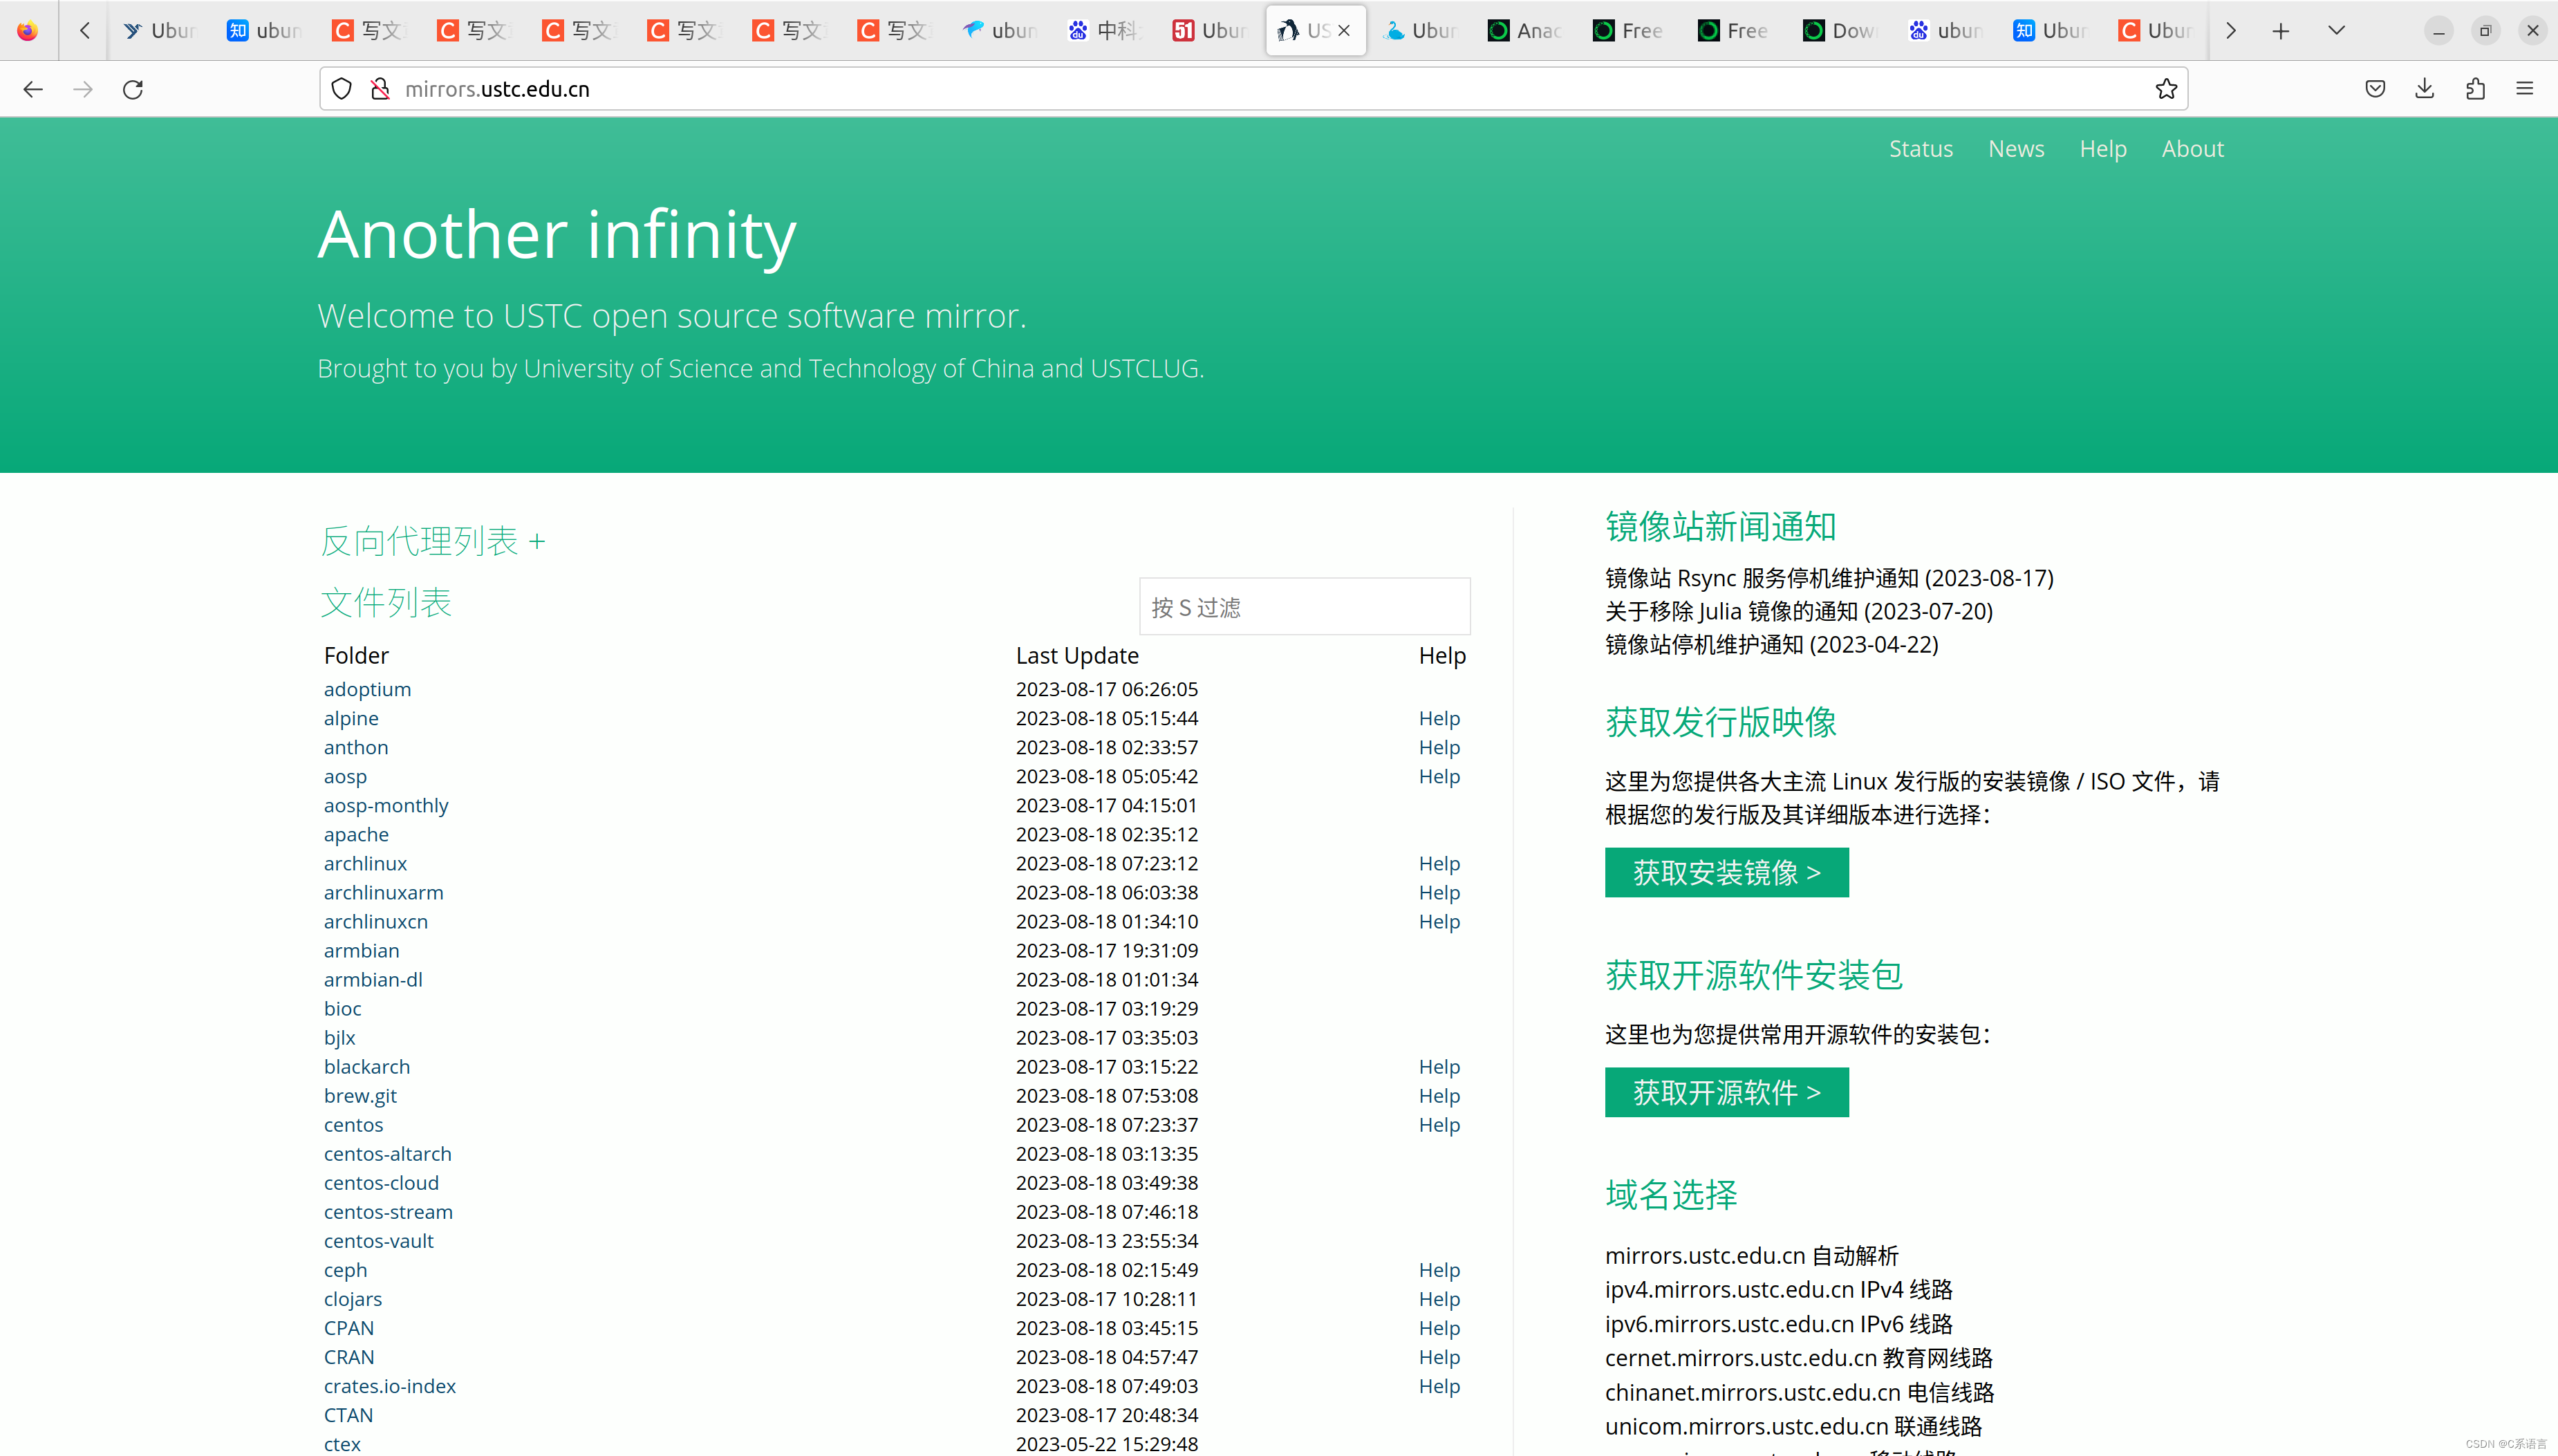Click the bookmark star icon in address bar
This screenshot has width=2558, height=1456.
(x=2166, y=90)
